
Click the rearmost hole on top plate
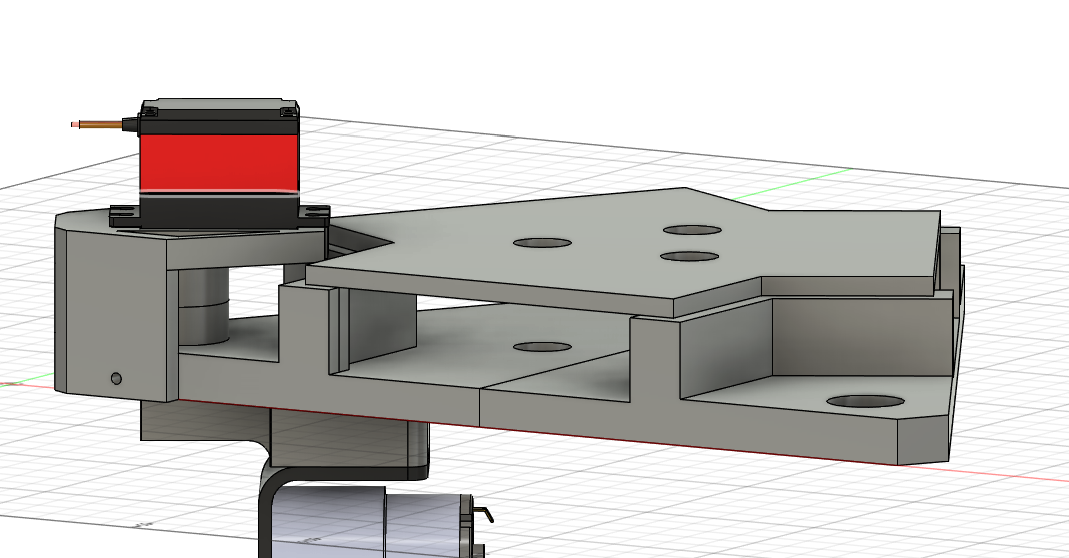pyautogui.click(x=691, y=229)
